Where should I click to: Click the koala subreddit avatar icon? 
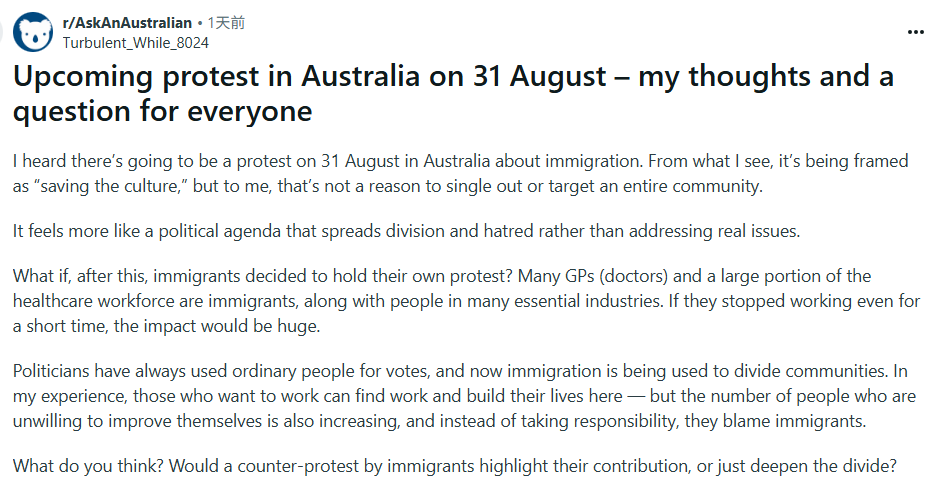coord(35,32)
